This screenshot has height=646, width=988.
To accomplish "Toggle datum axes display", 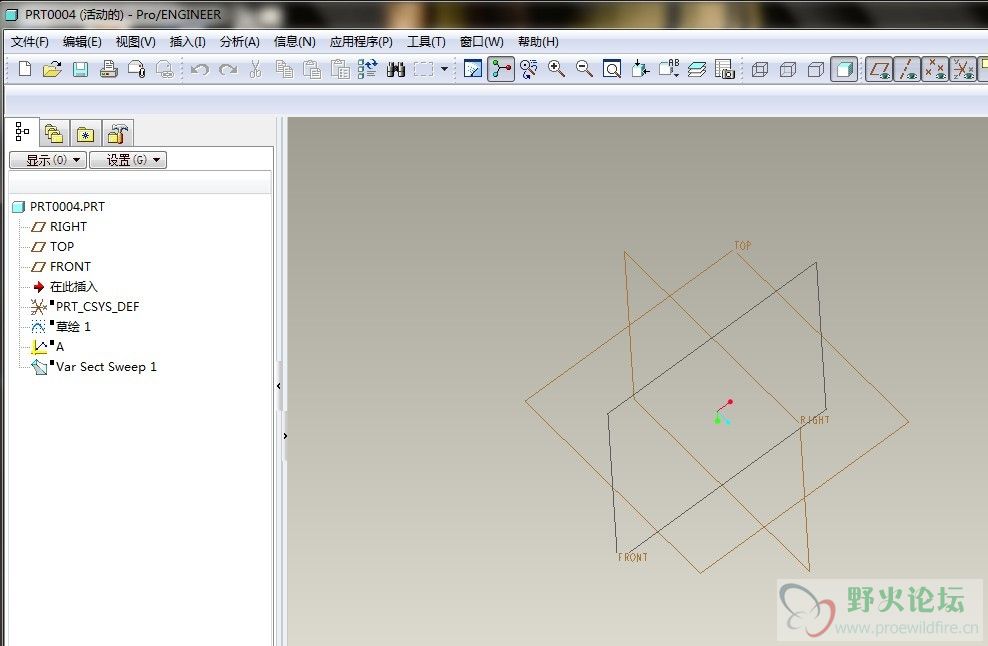I will [907, 69].
